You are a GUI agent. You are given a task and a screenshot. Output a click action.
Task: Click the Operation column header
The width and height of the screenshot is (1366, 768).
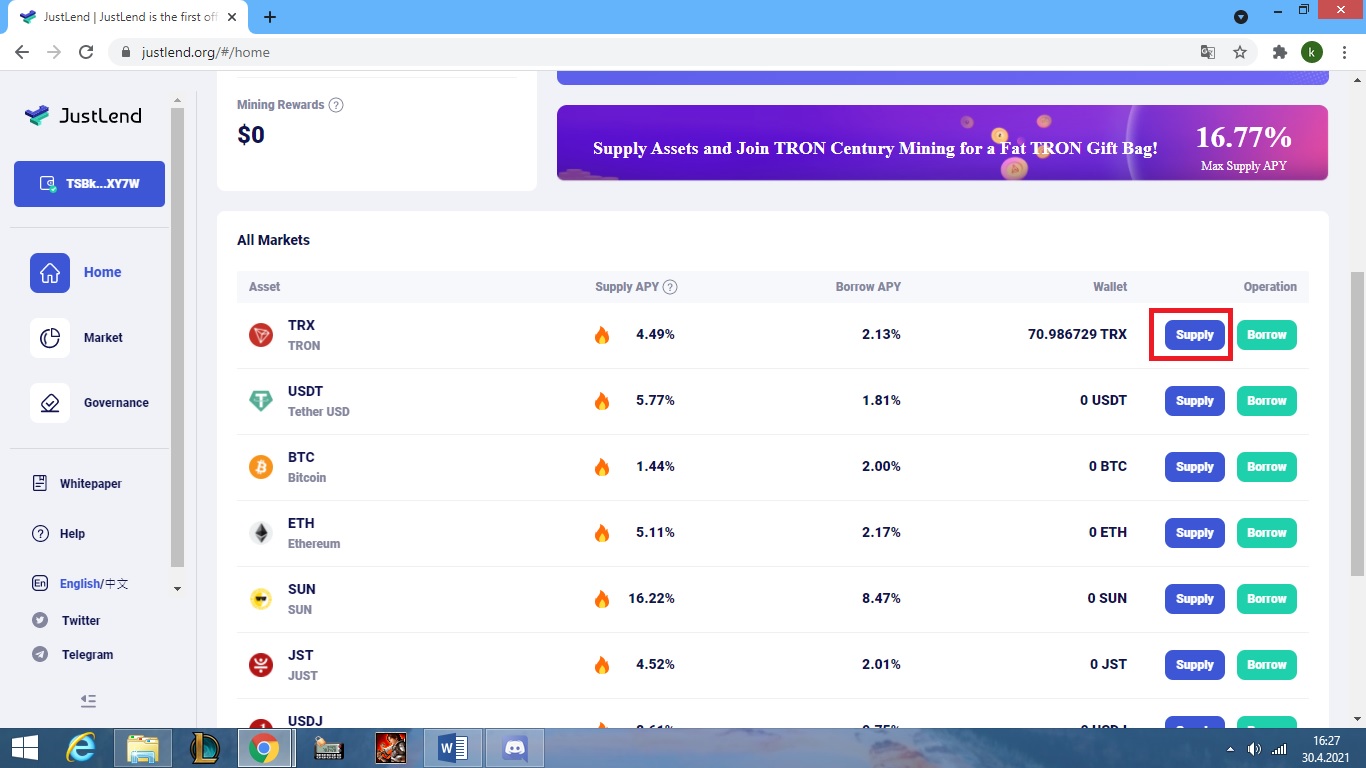coord(1270,287)
